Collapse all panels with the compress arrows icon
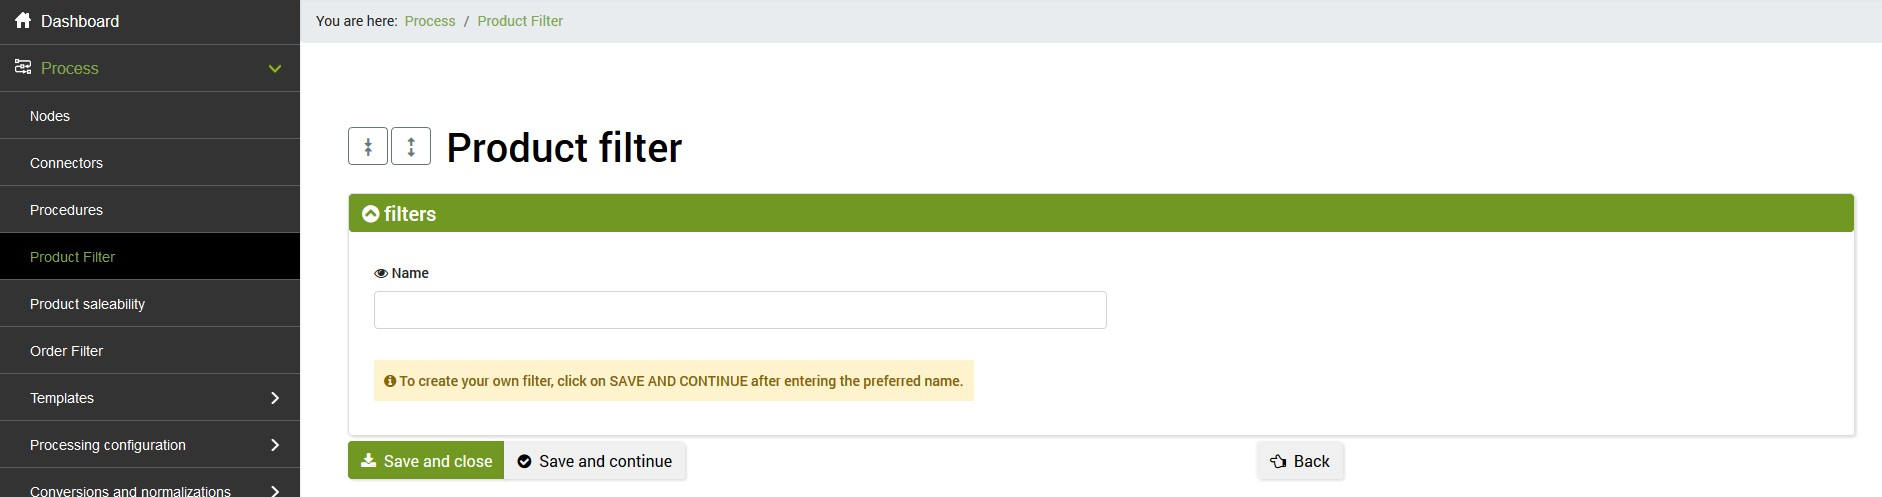 click(368, 147)
